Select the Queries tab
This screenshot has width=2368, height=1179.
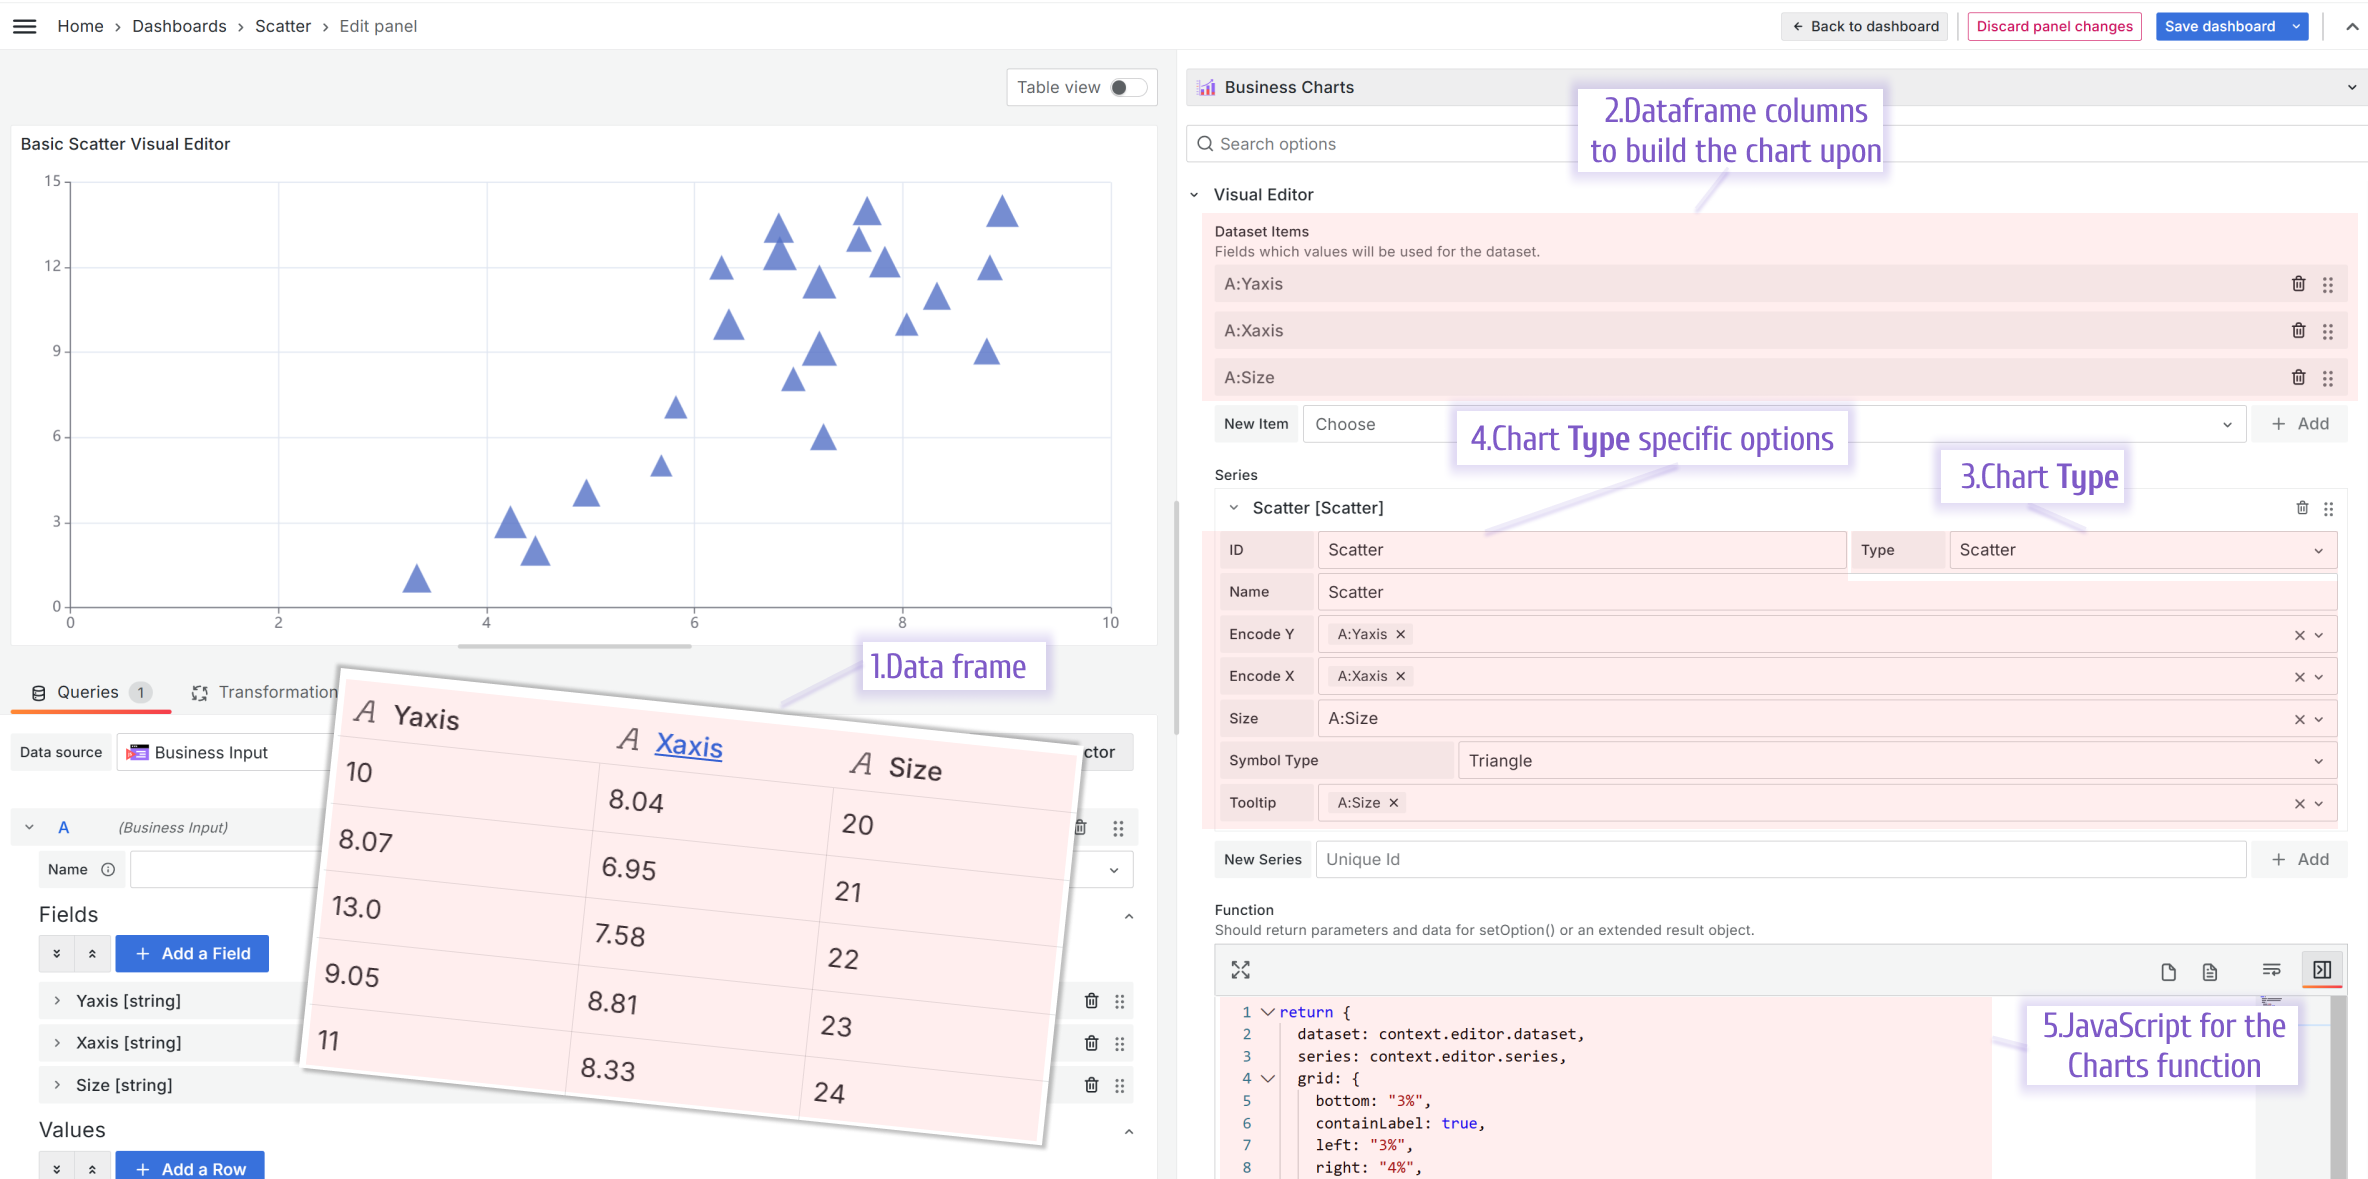(89, 691)
